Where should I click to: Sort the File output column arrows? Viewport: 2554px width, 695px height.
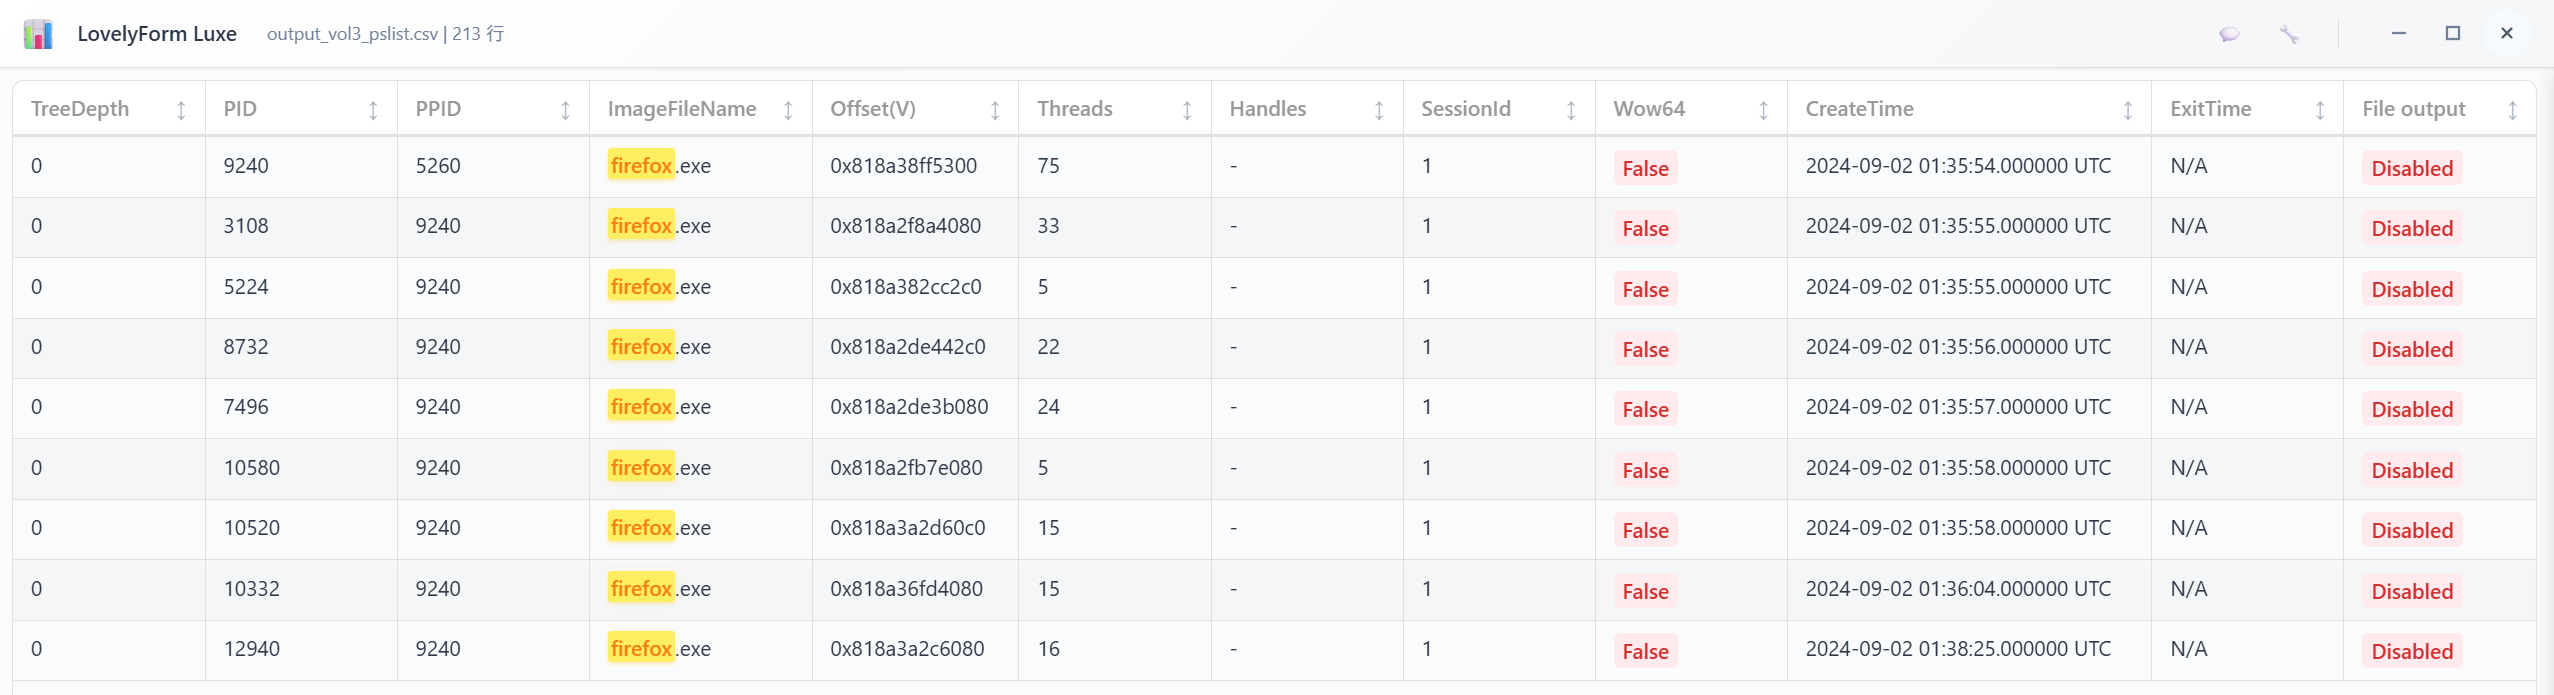tap(2512, 110)
